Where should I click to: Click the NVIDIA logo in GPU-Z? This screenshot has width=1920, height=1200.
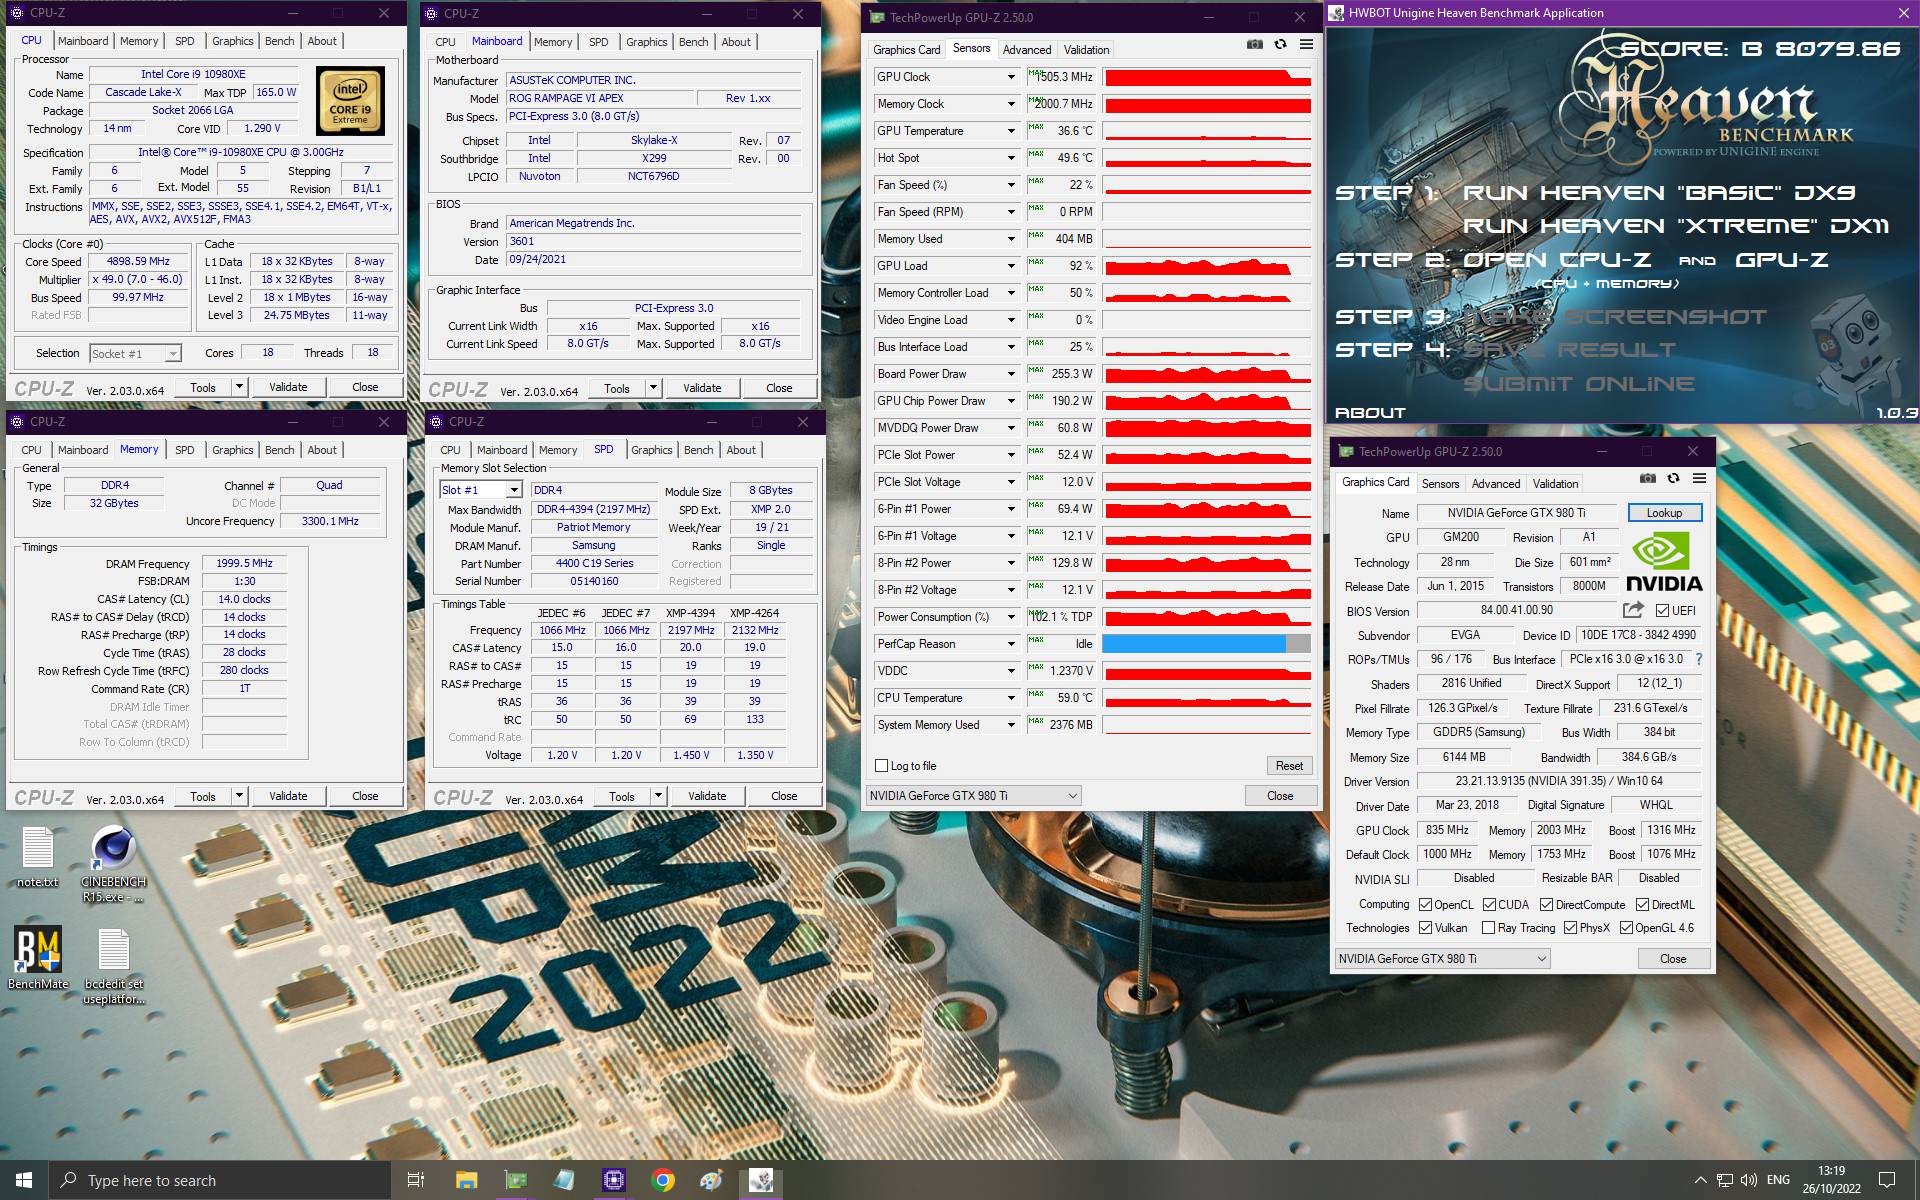pos(1663,562)
